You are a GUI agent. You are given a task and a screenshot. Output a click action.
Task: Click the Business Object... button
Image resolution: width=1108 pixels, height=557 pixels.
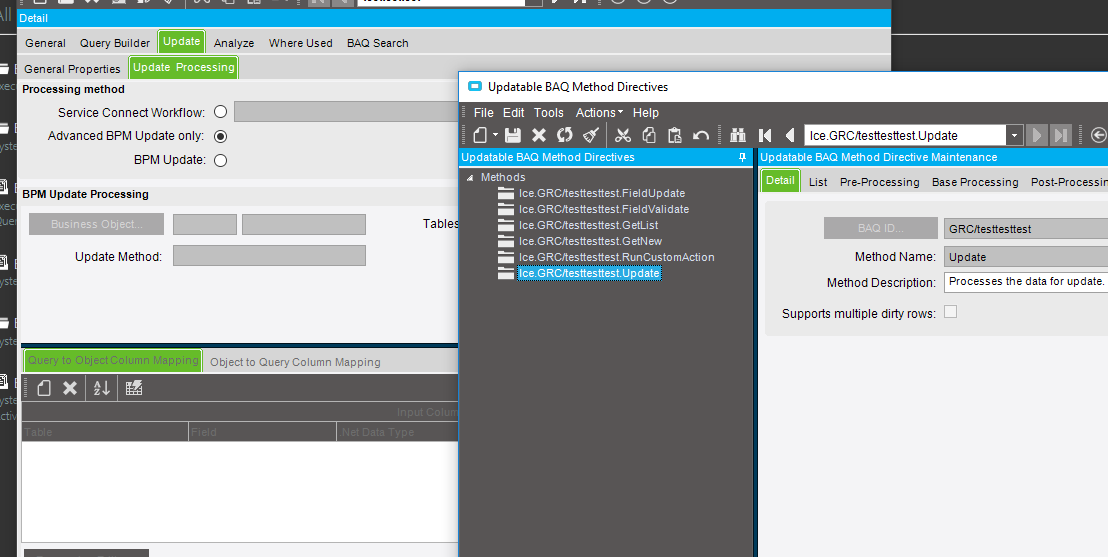[96, 224]
